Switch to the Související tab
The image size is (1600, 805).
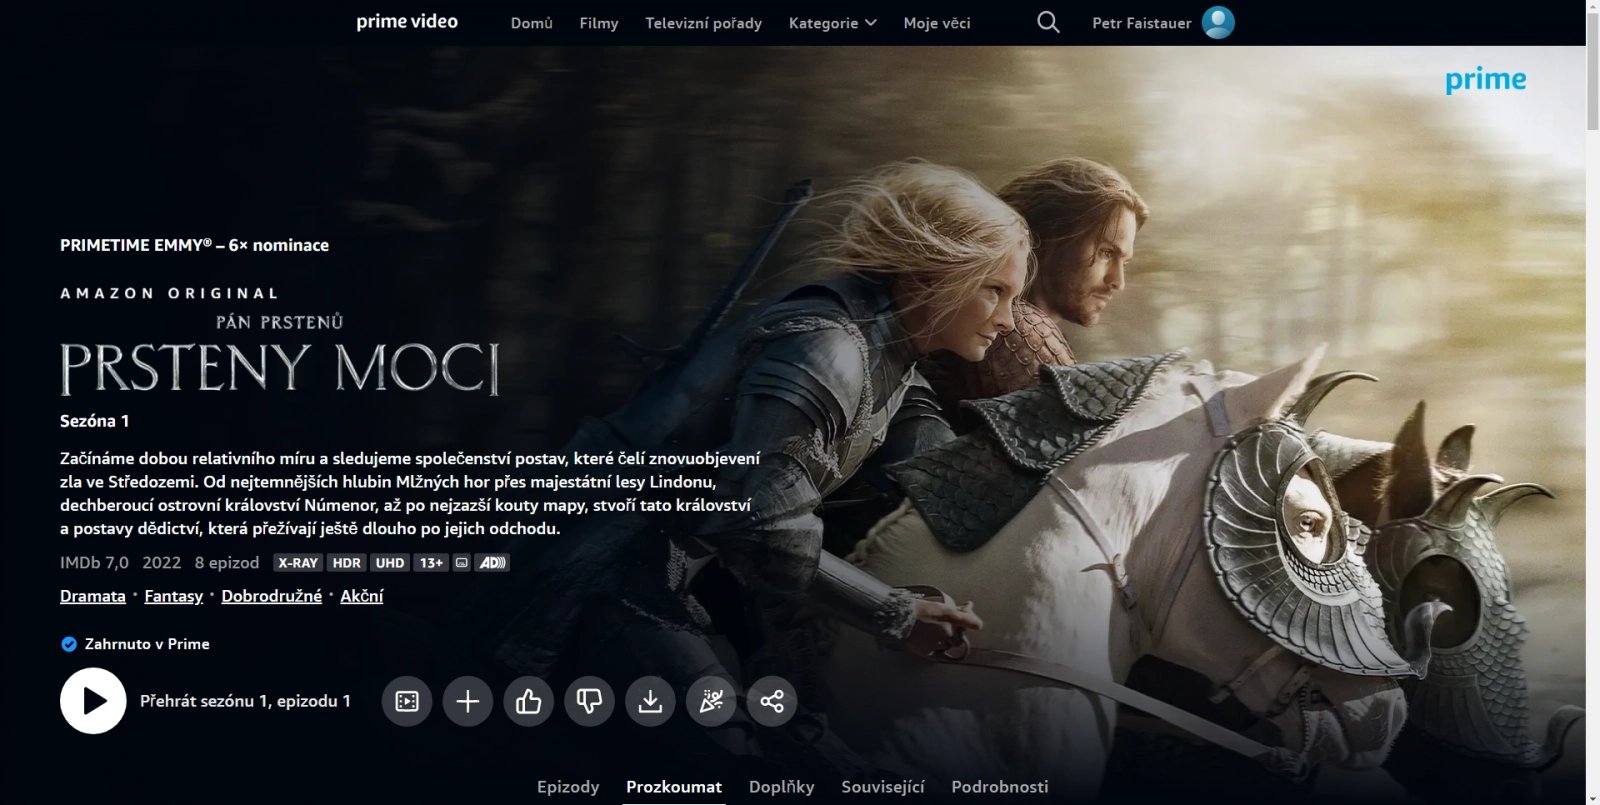tap(883, 787)
